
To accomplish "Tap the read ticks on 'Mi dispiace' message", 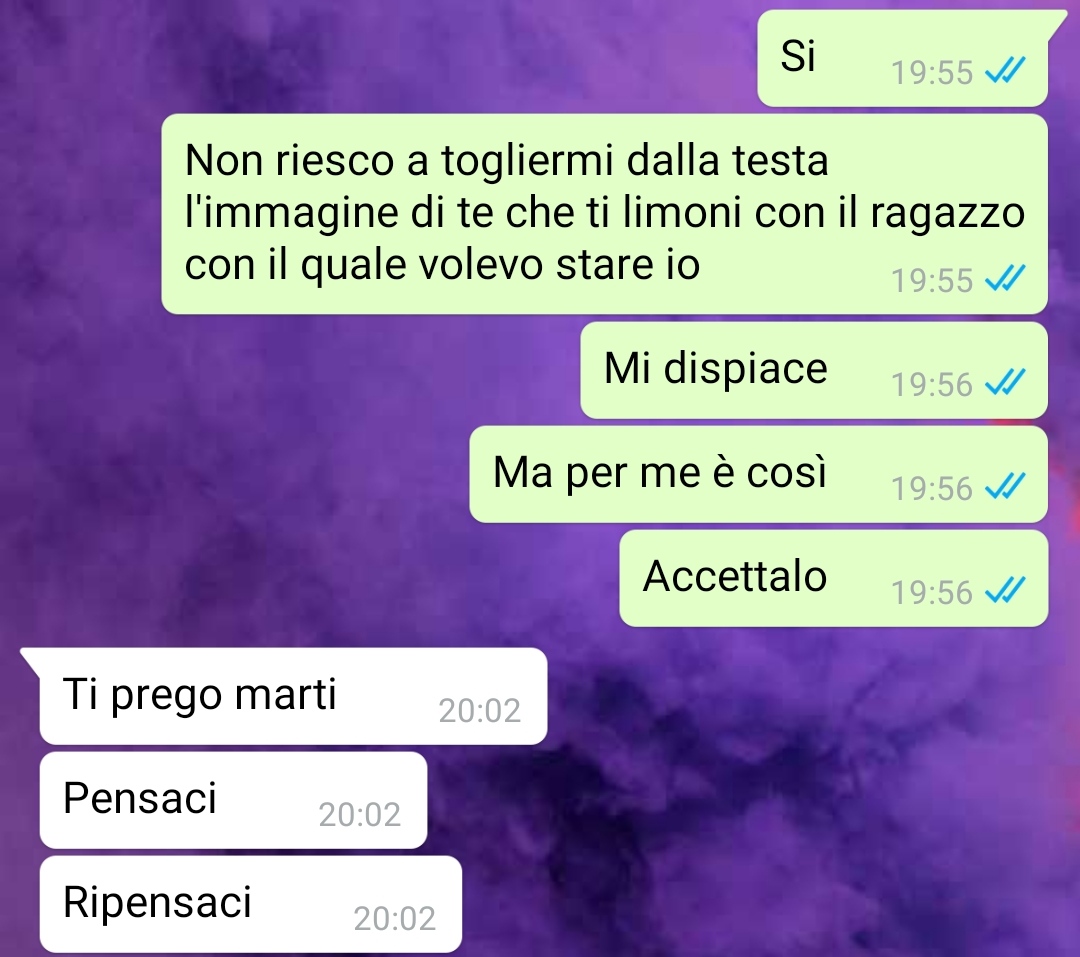I will [x=1005, y=382].
